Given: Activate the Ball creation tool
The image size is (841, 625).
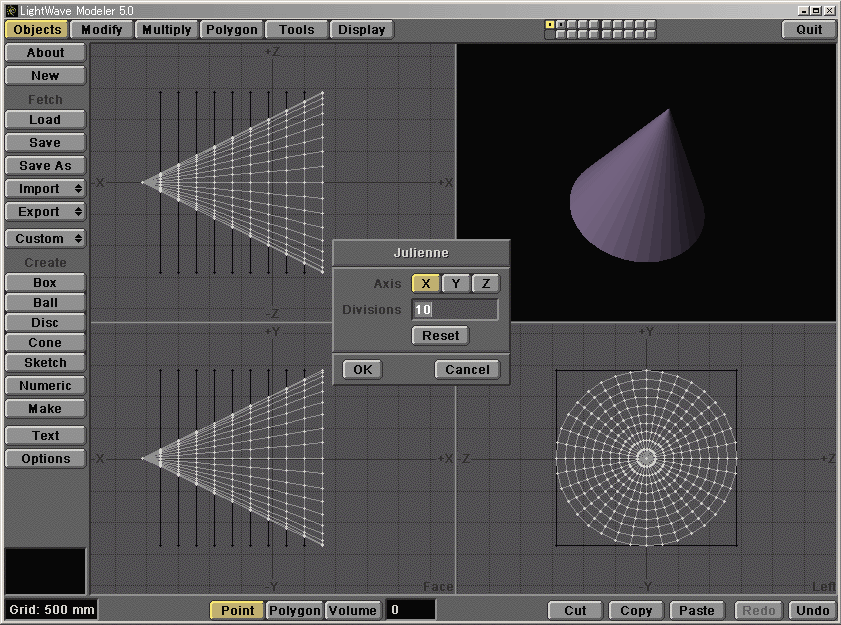Looking at the screenshot, I should coord(44,302).
